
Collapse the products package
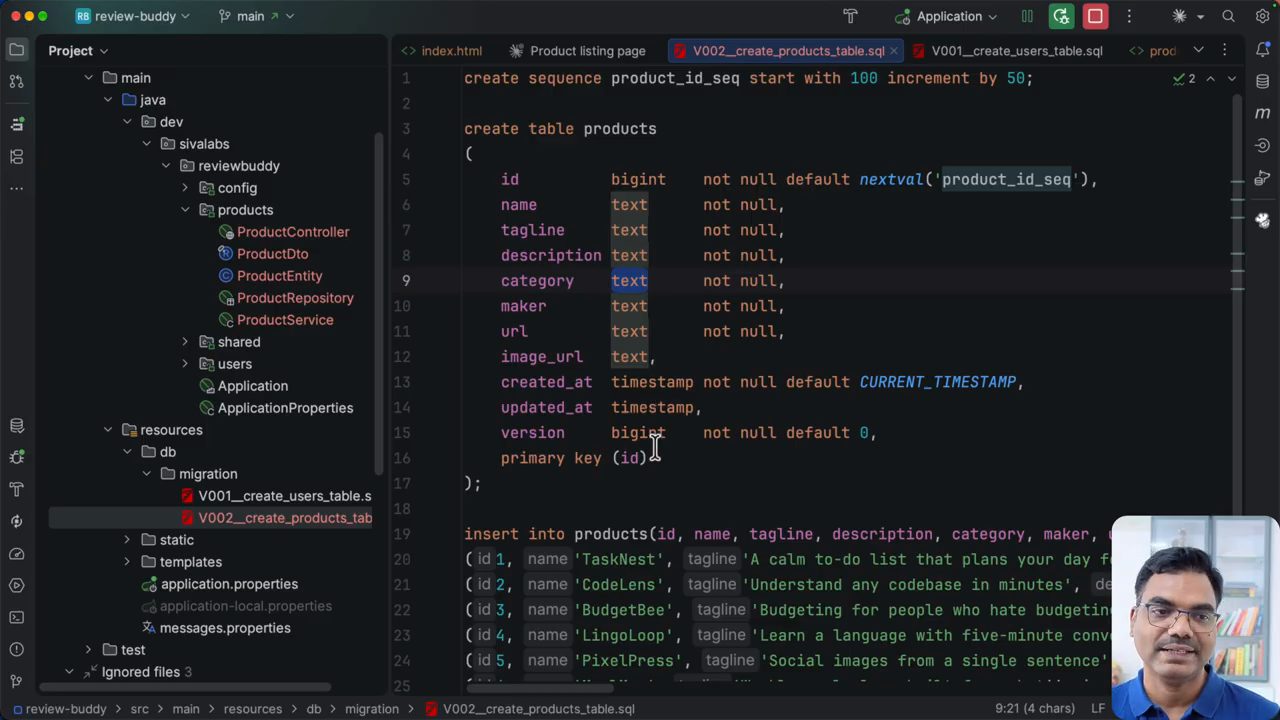click(185, 210)
